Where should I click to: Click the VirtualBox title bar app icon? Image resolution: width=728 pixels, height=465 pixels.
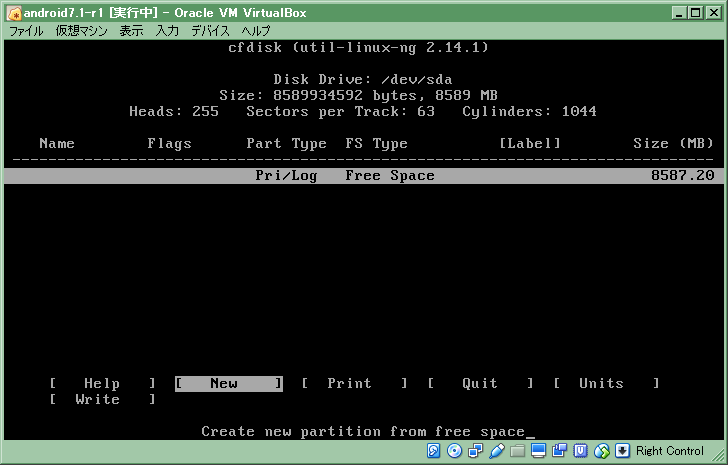[14, 13]
